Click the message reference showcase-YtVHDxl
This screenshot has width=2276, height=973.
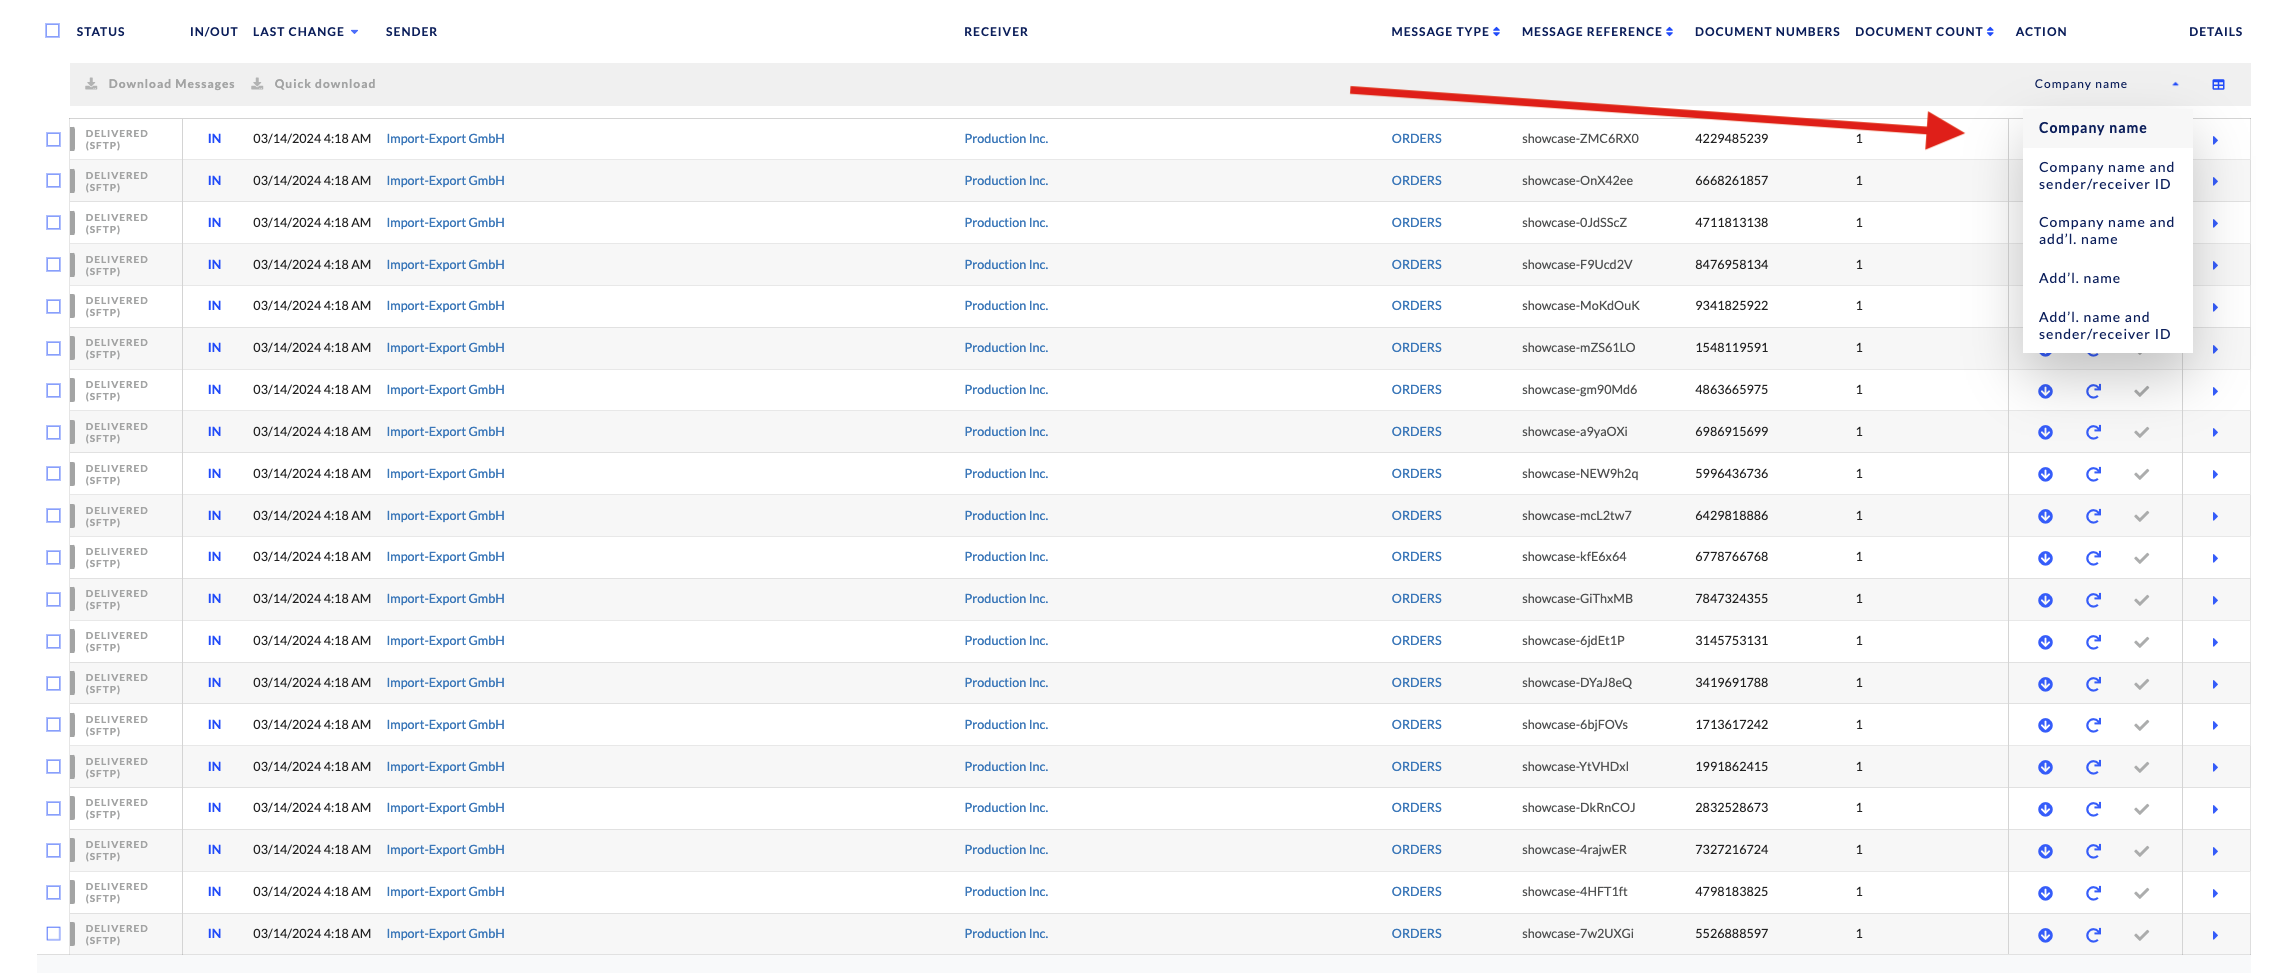click(x=1575, y=767)
